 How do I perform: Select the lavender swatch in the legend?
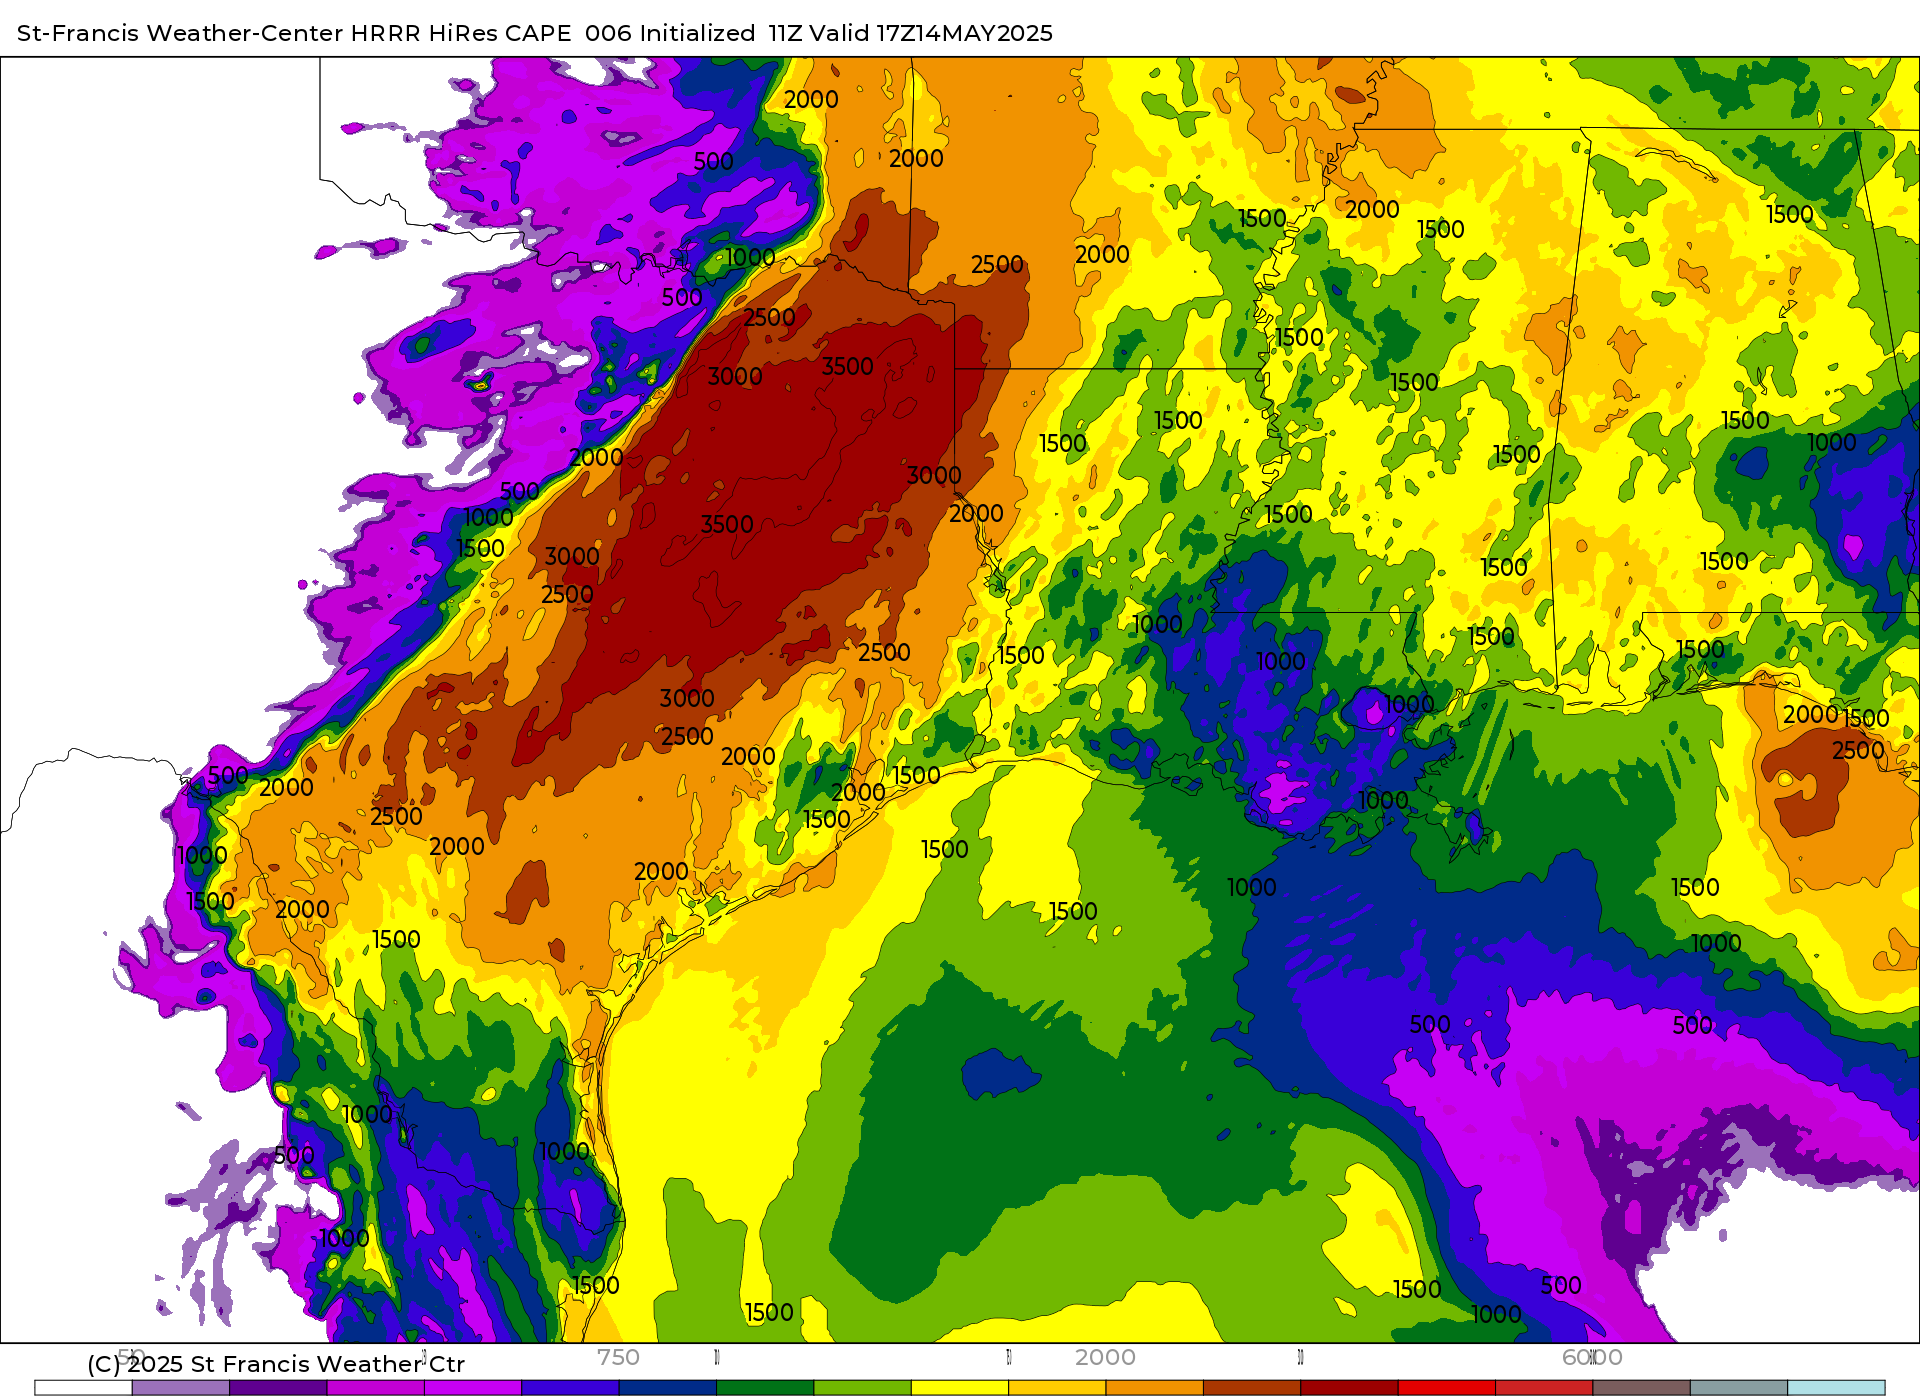click(x=181, y=1388)
